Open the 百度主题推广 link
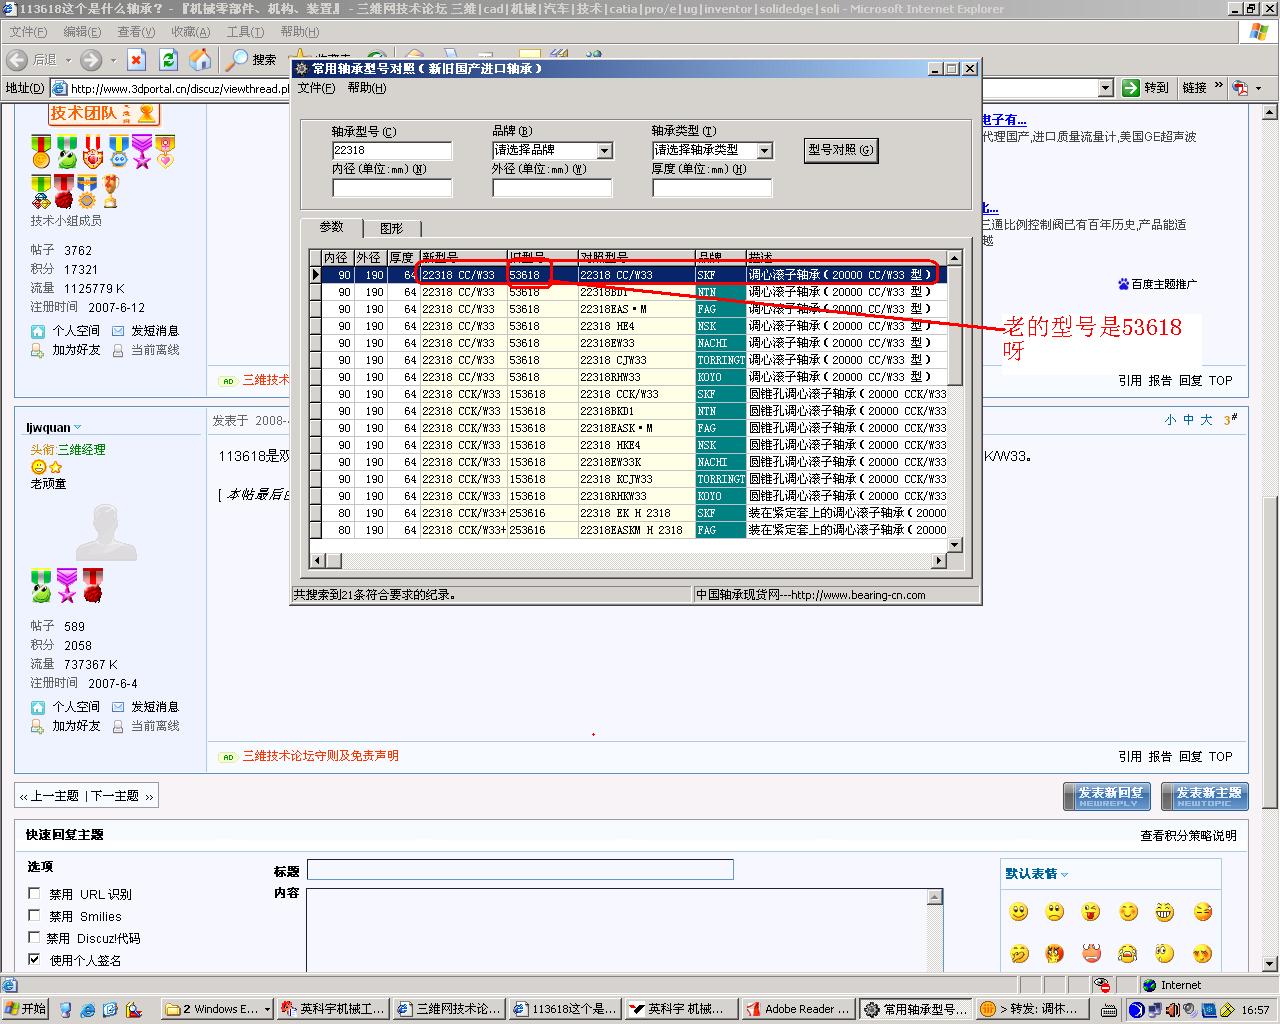Image resolution: width=1280 pixels, height=1024 pixels. (x=1157, y=284)
